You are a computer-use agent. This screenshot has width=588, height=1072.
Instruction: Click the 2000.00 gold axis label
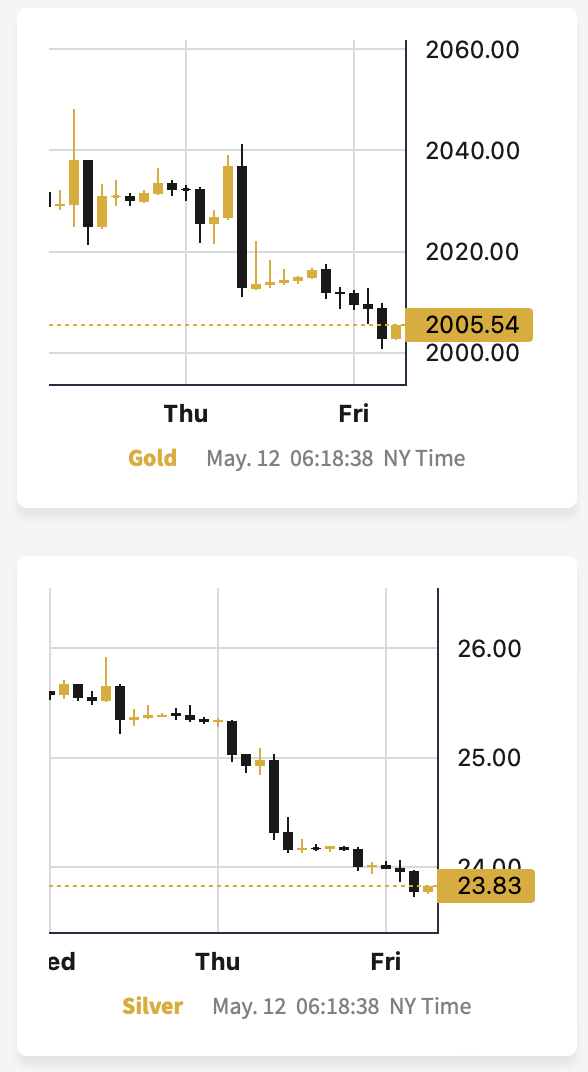(472, 353)
